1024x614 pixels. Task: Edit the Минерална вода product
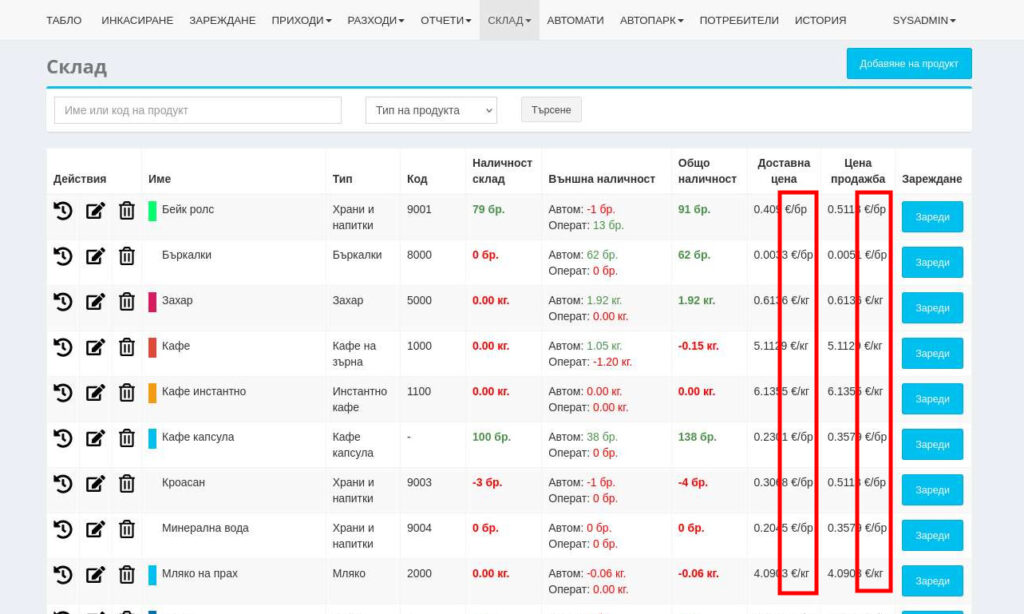click(x=95, y=529)
